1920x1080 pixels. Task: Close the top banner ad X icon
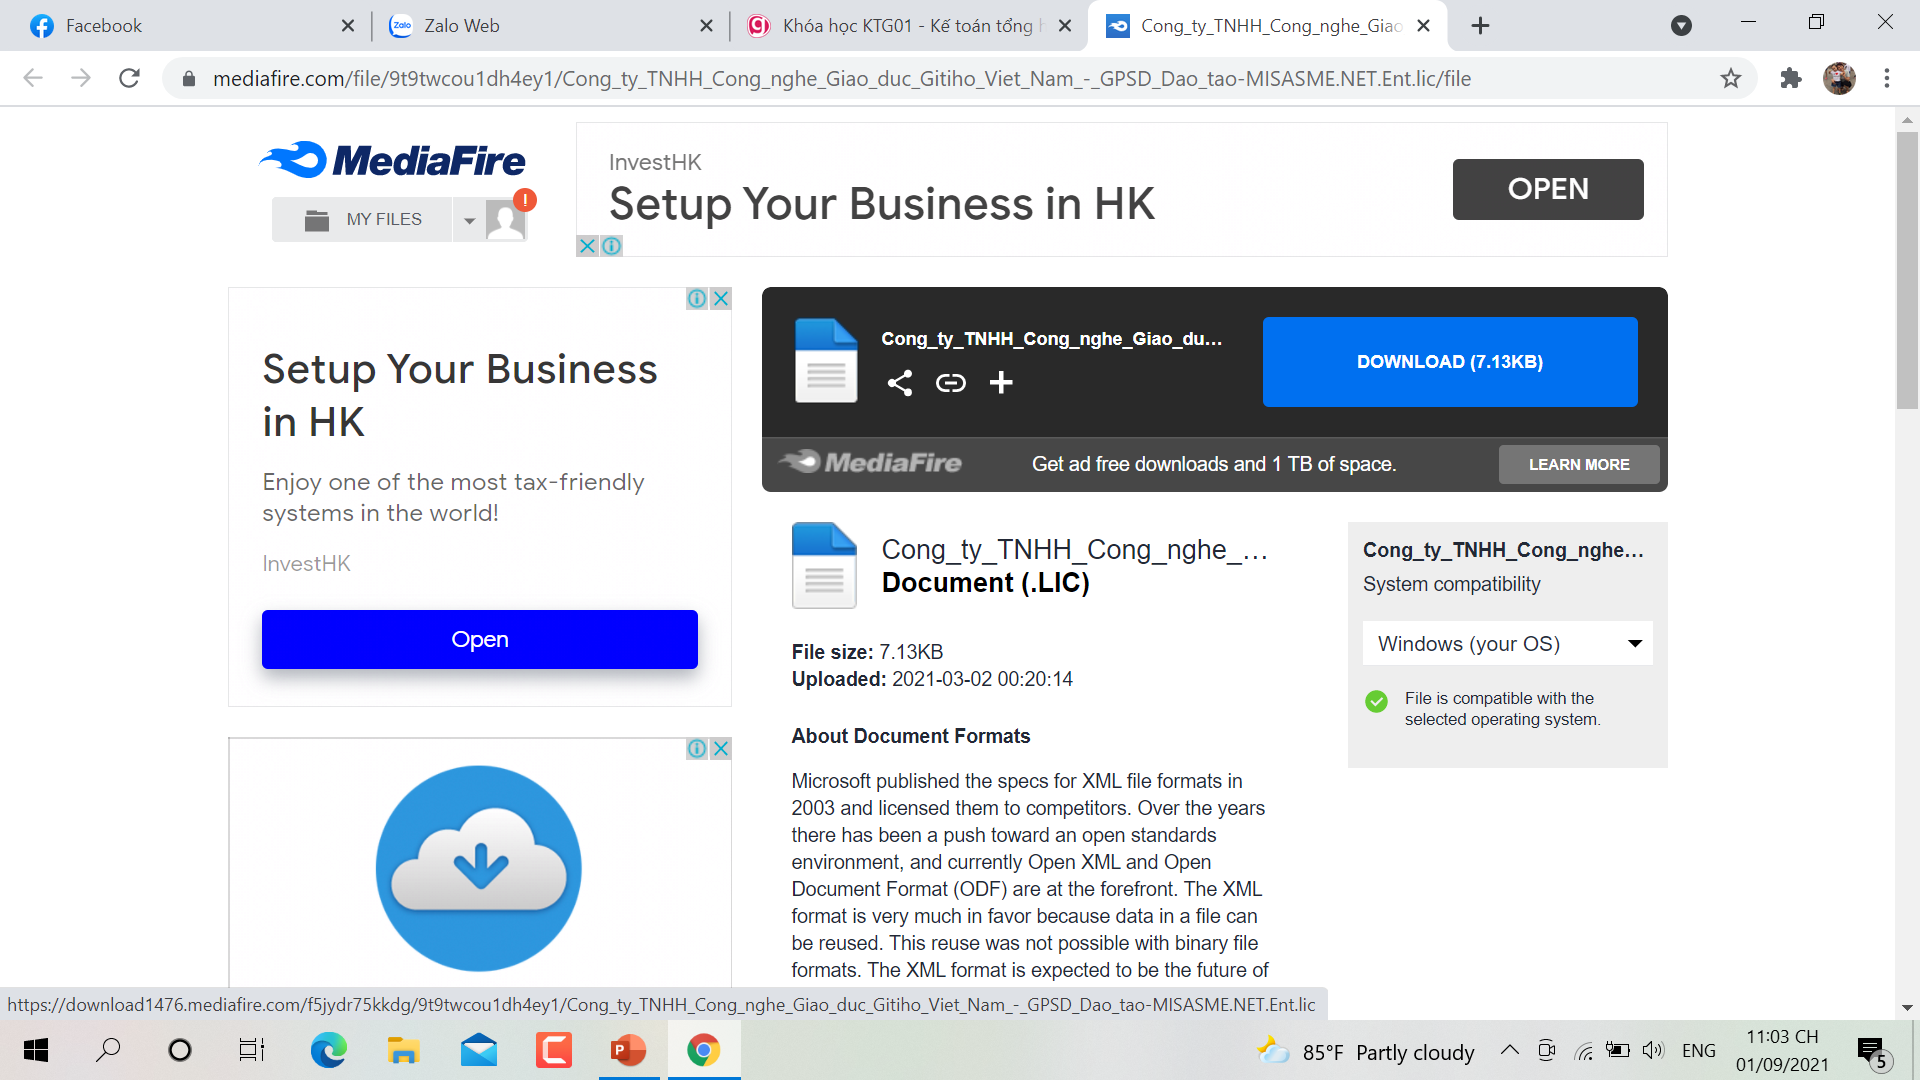point(588,246)
